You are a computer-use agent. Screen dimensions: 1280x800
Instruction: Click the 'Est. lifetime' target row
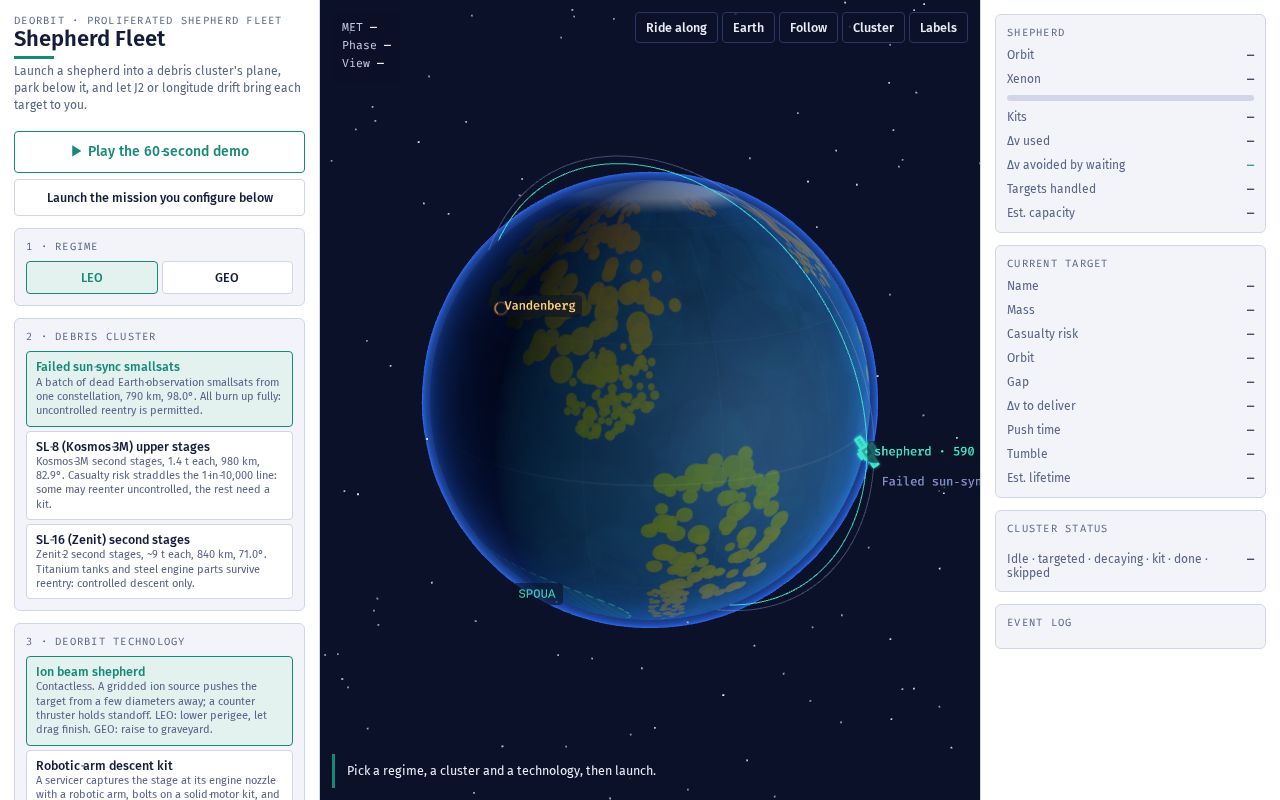(x=1130, y=478)
